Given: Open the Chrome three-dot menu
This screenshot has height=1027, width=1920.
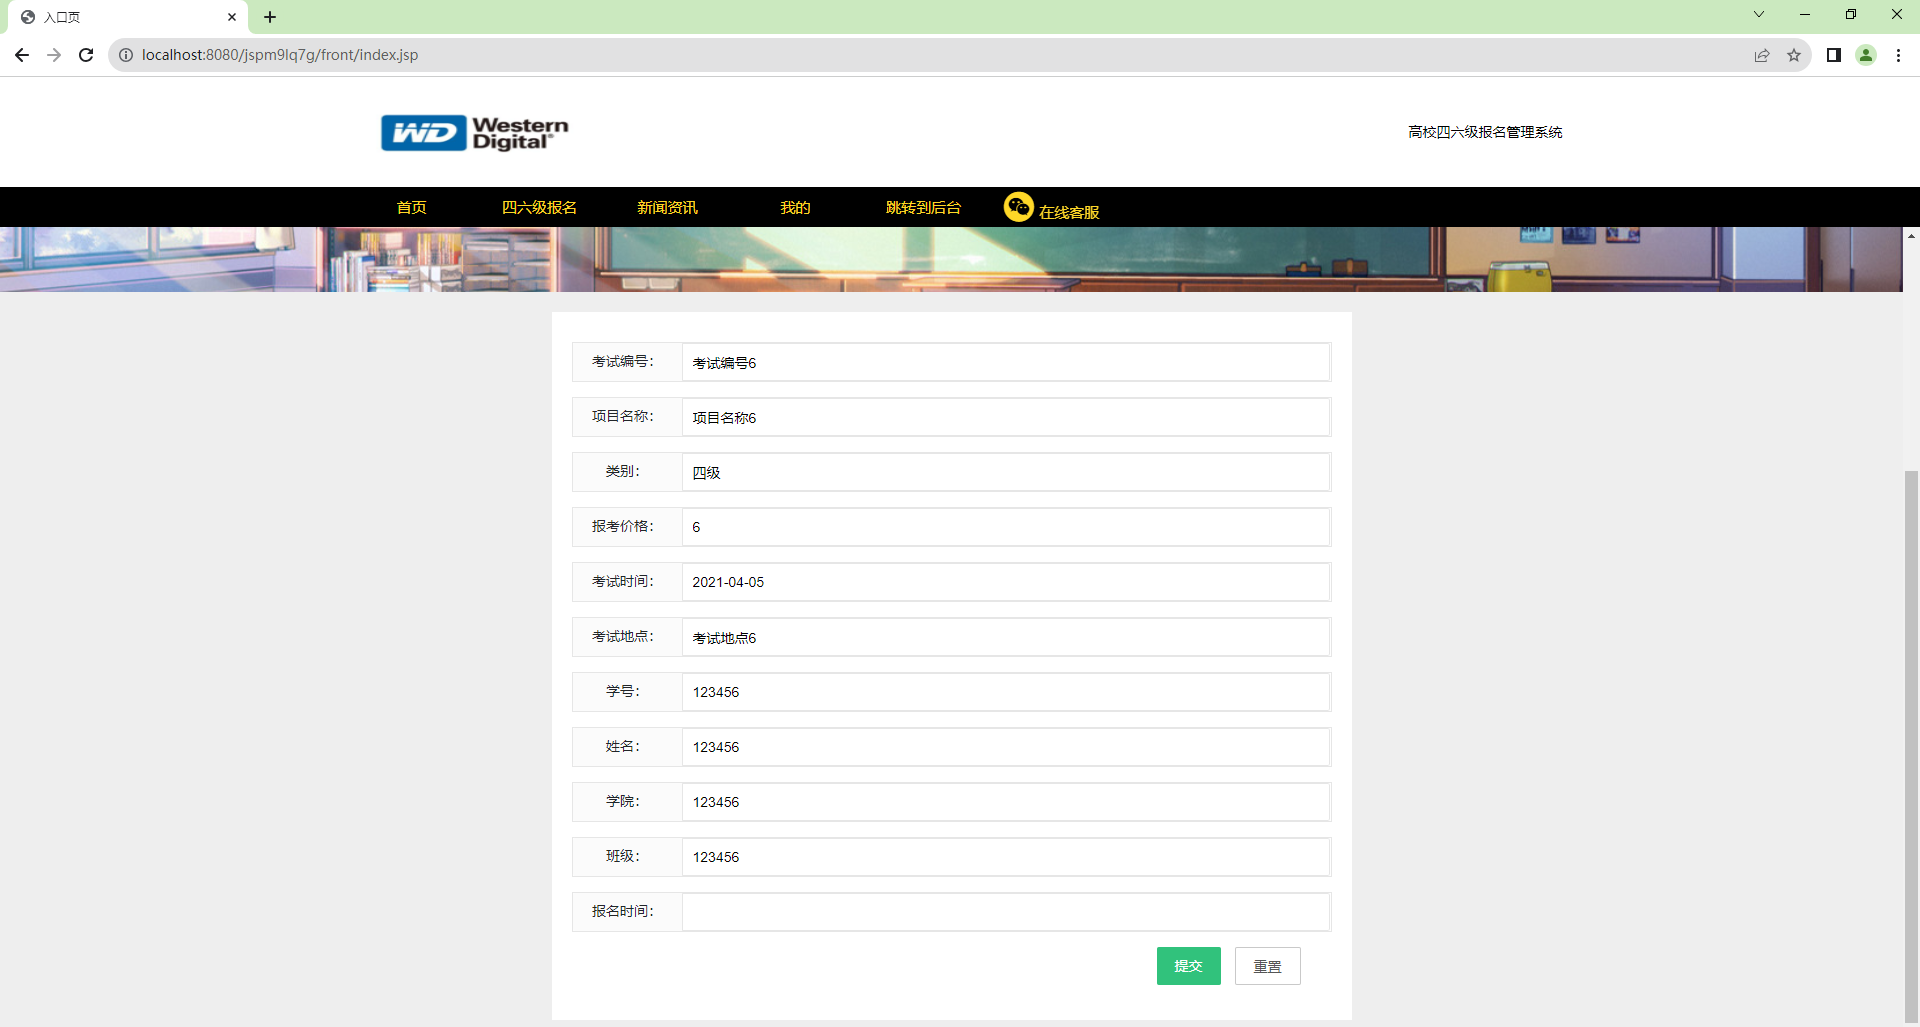Looking at the screenshot, I should 1899,55.
